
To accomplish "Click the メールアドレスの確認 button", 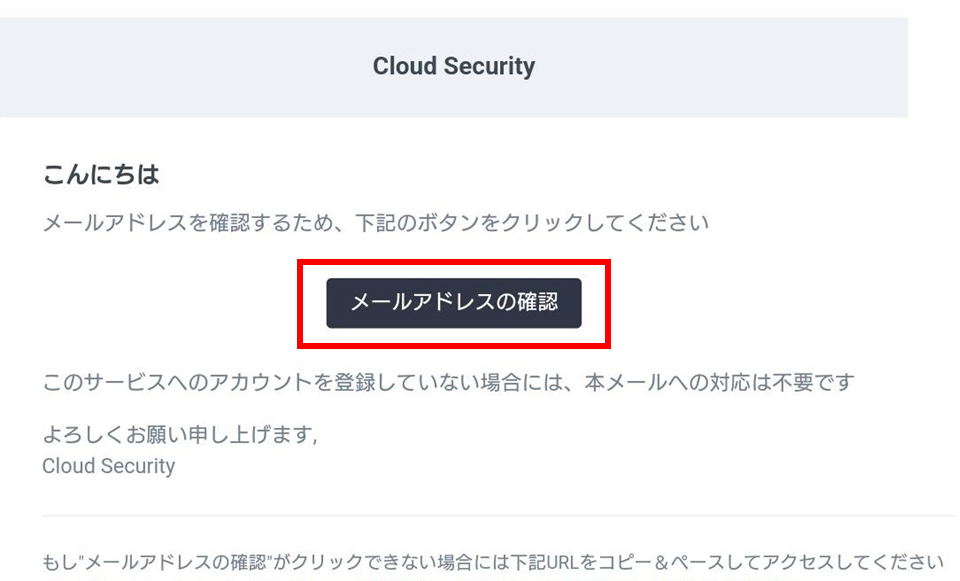I will point(454,303).
